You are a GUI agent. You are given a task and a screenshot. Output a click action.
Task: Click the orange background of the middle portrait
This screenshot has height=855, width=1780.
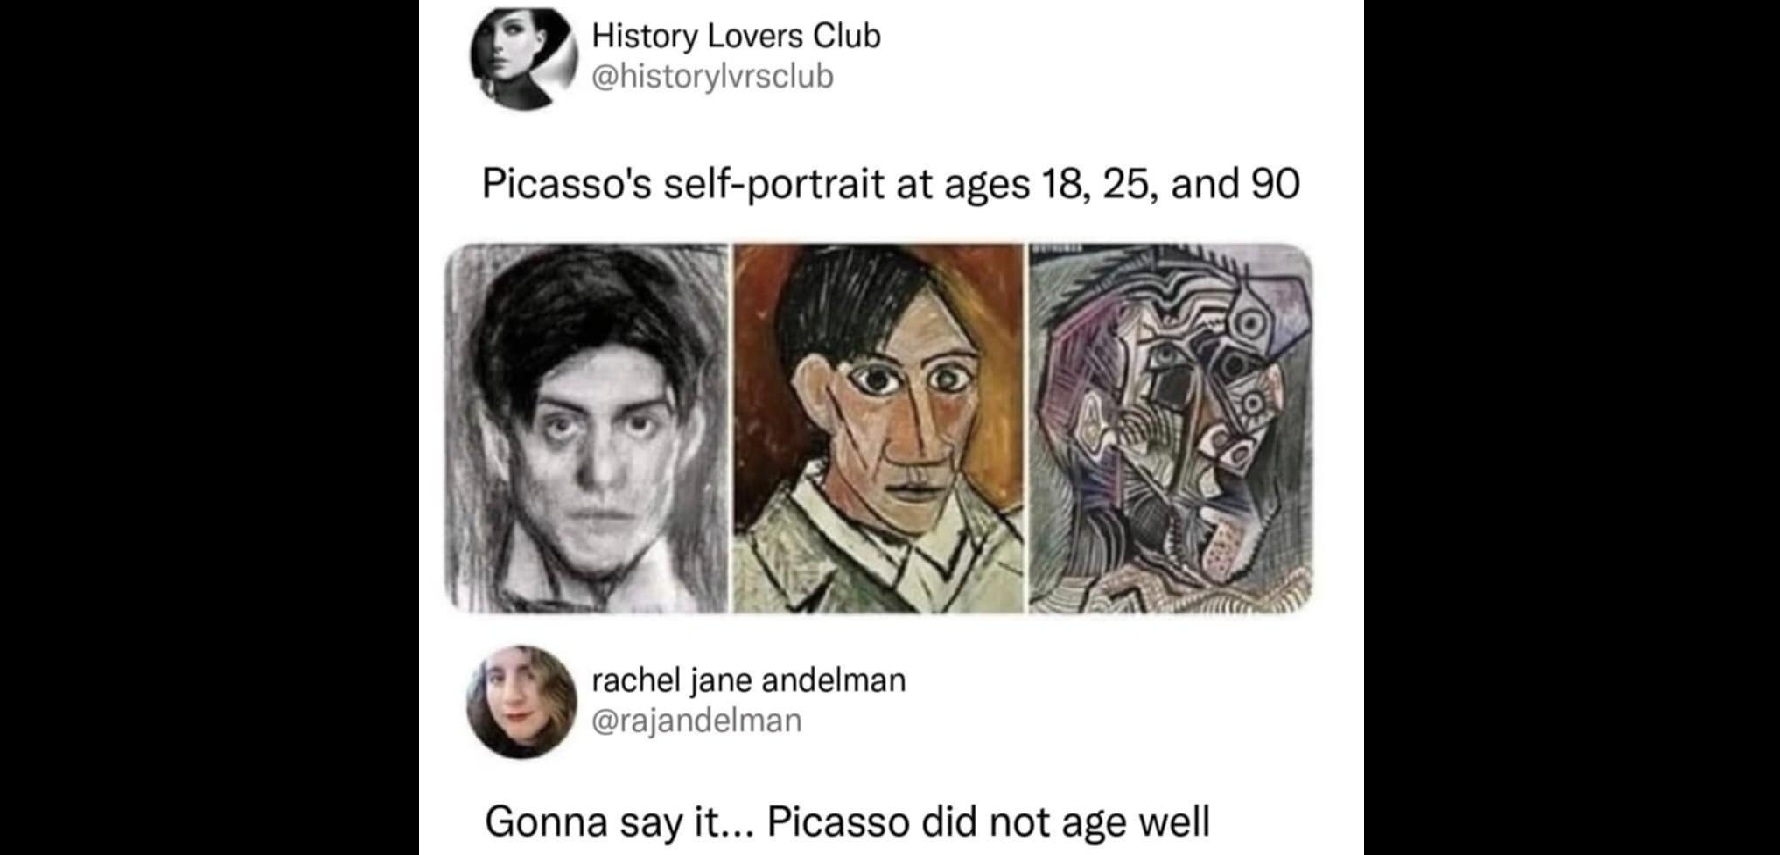(990, 300)
